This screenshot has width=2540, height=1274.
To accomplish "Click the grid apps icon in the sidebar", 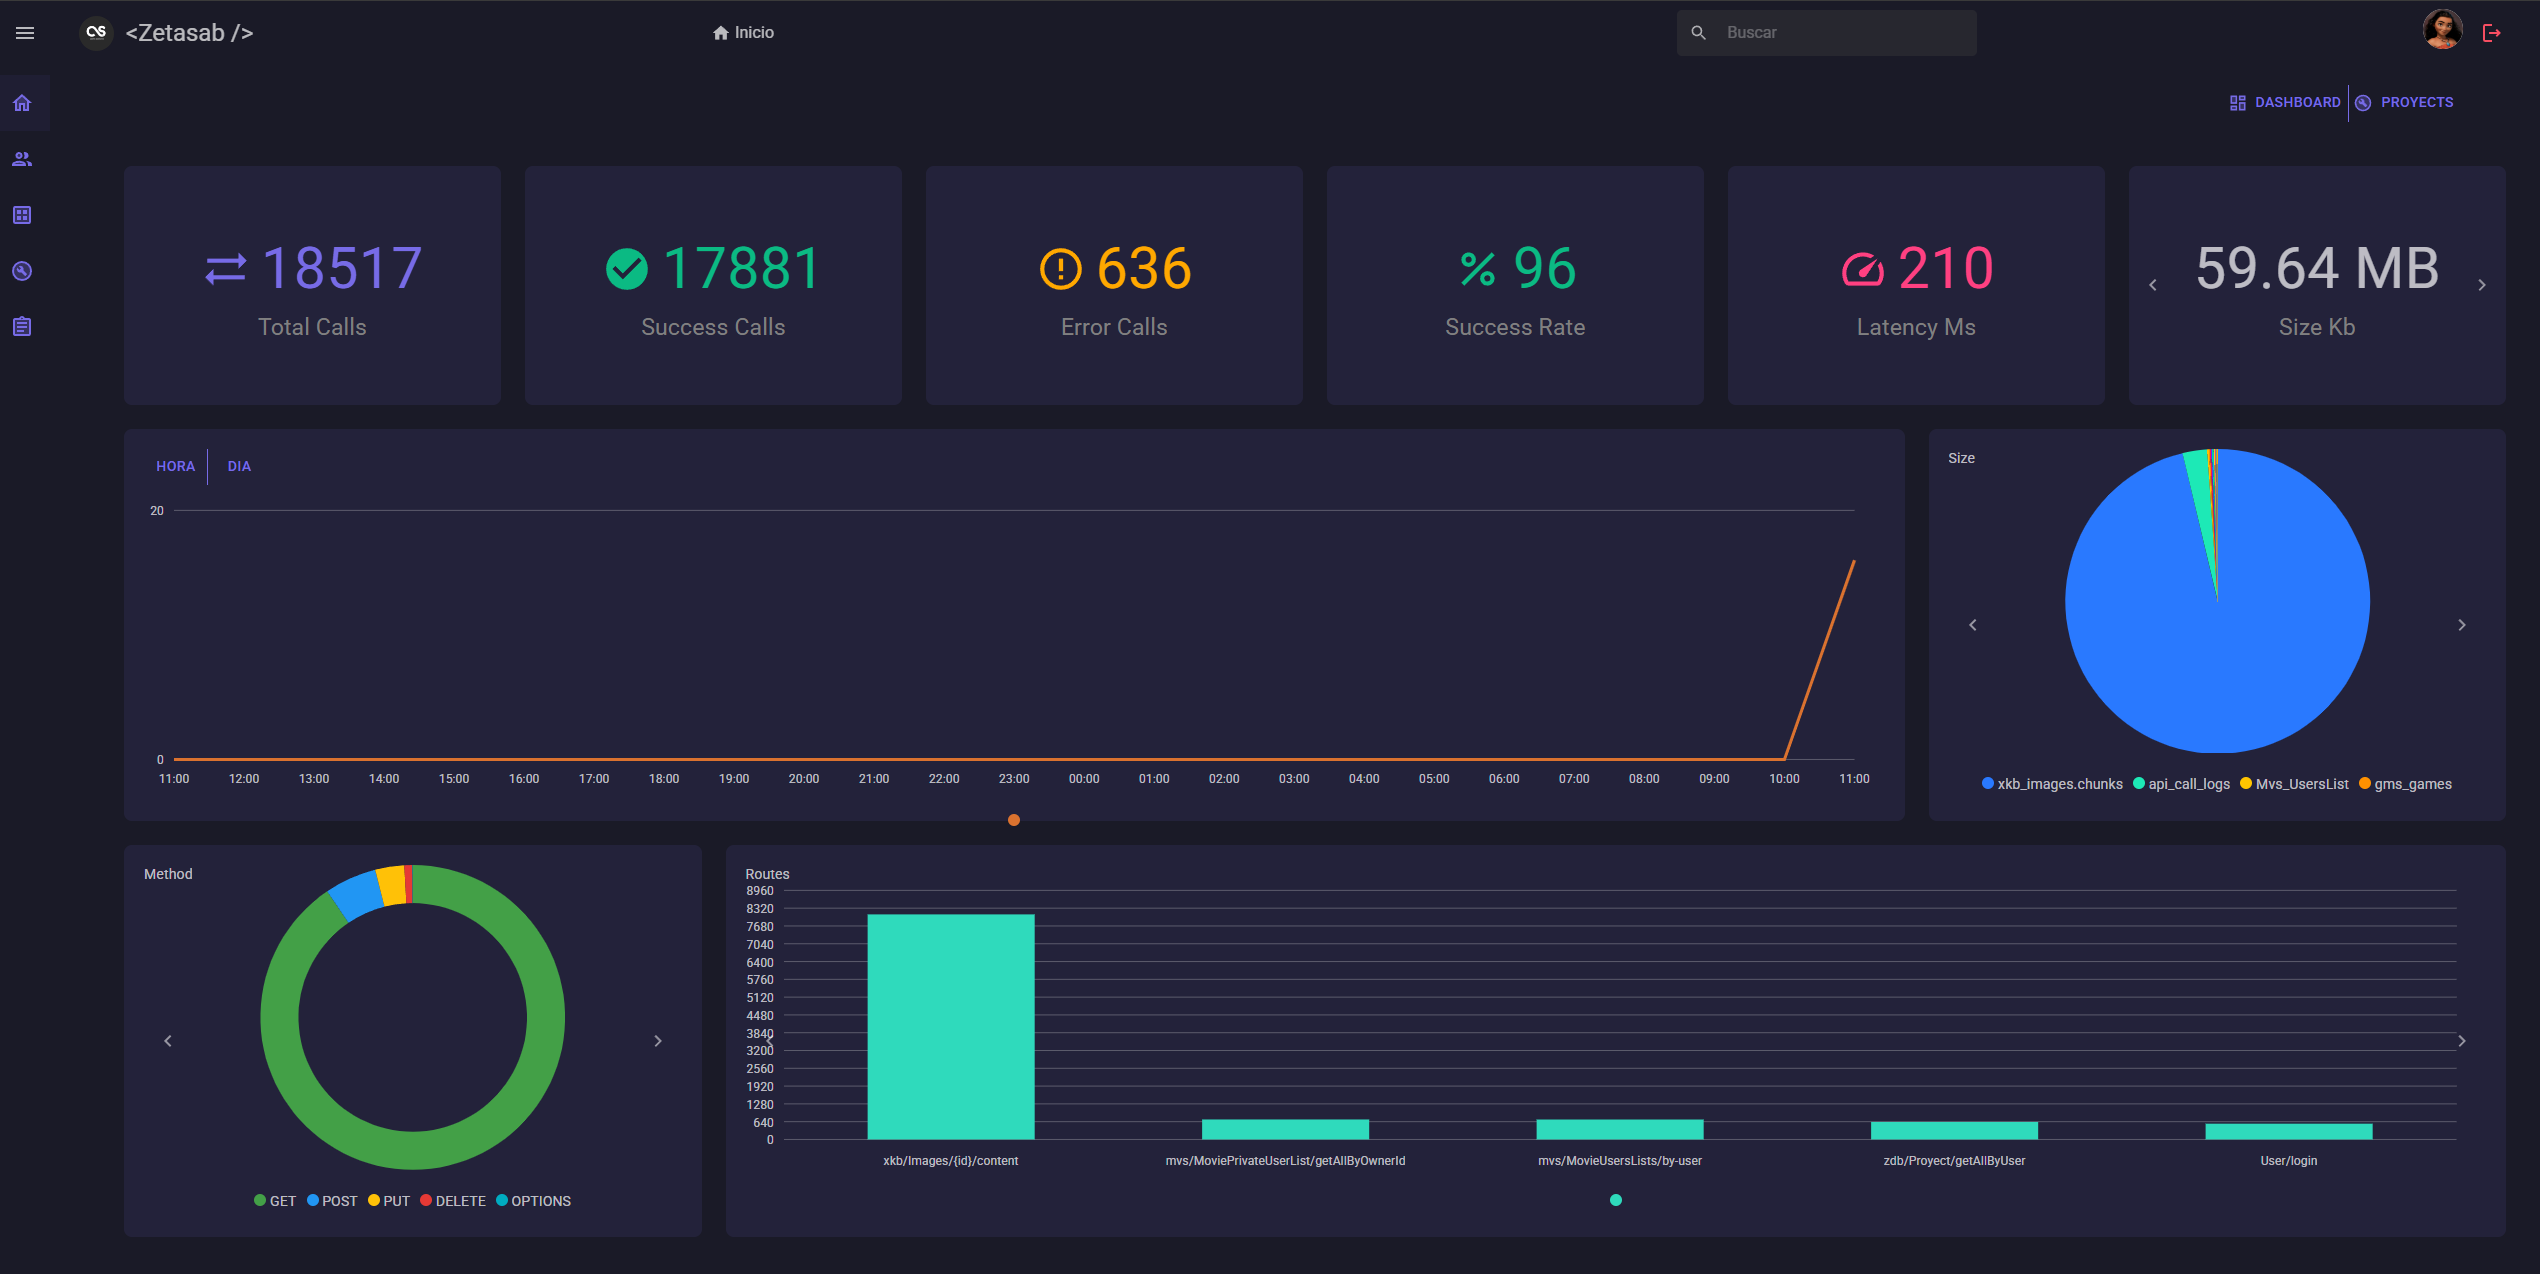I will coord(22,214).
